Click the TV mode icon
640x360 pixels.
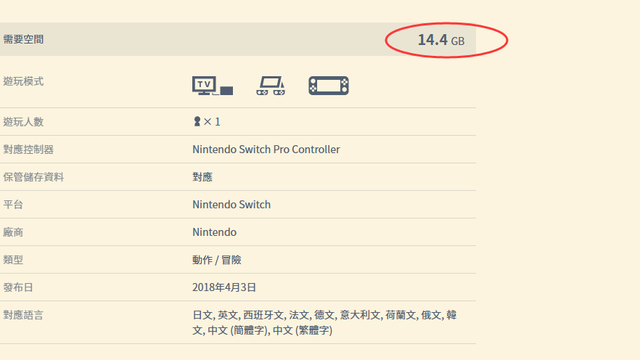(x=213, y=86)
